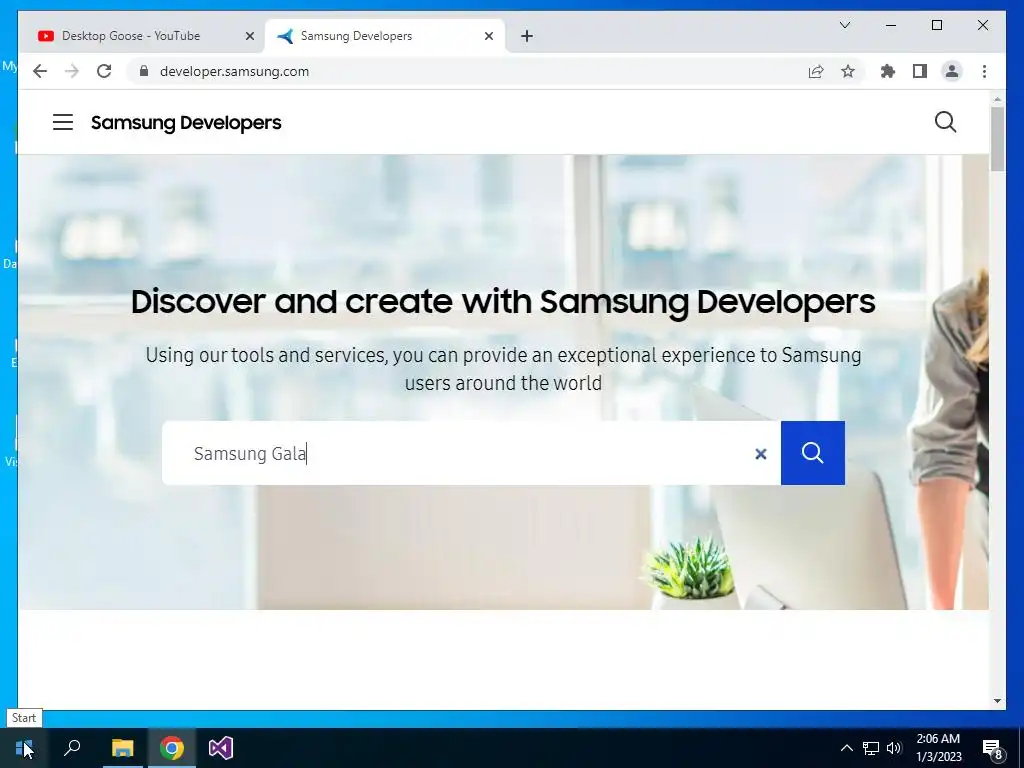The image size is (1024, 768).
Task: Show hidden tray icons chevron
Action: pyautogui.click(x=846, y=748)
